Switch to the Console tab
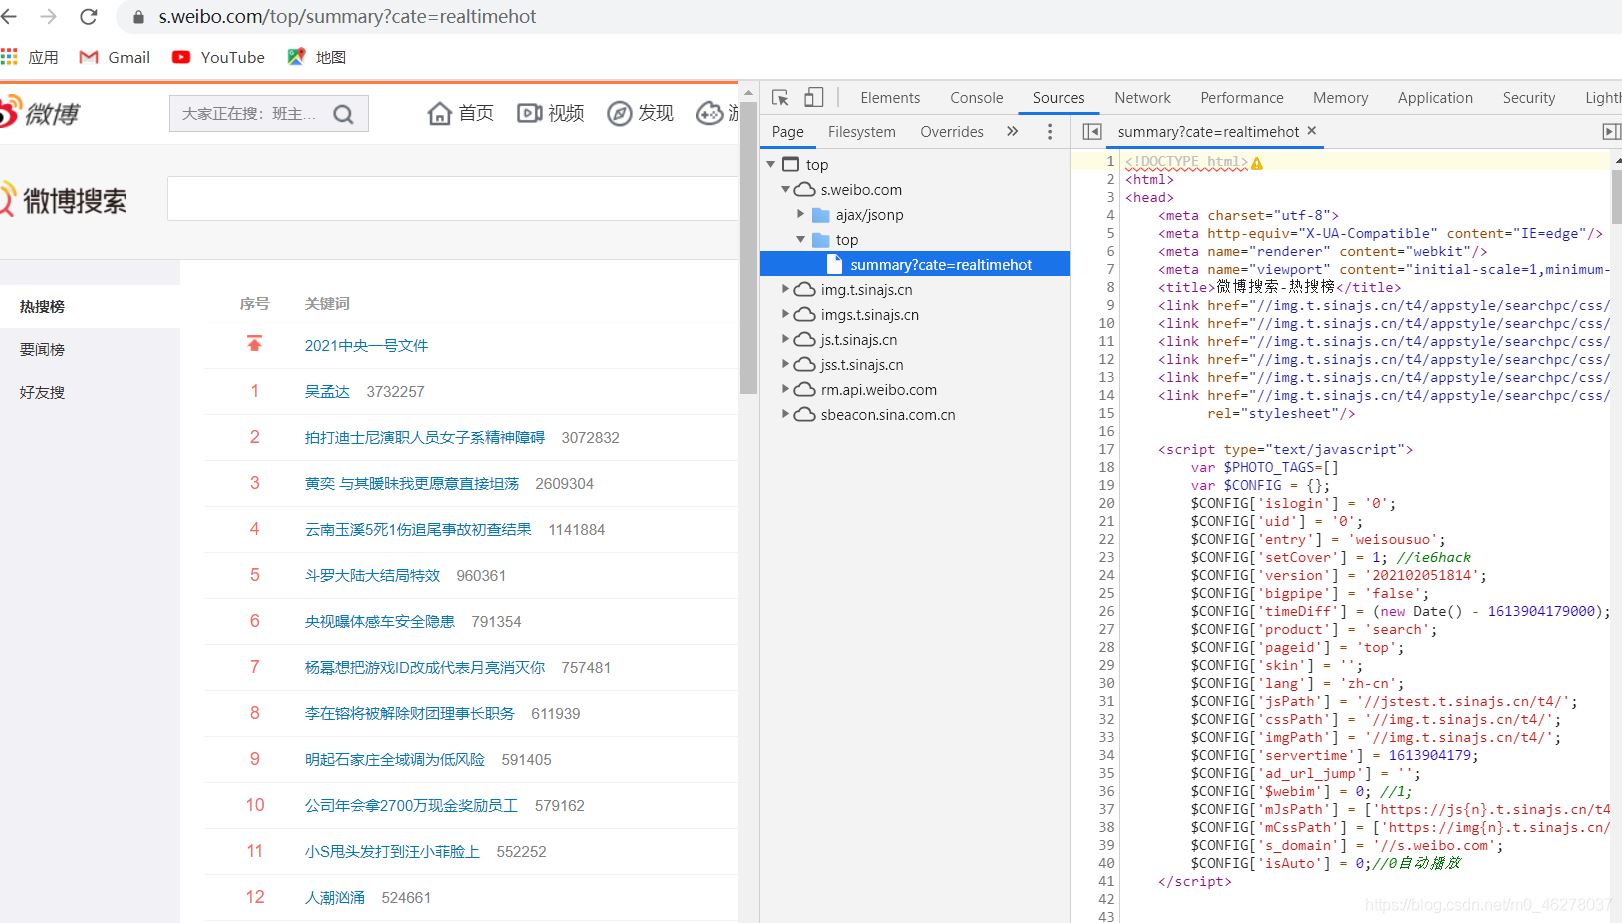 (x=976, y=97)
